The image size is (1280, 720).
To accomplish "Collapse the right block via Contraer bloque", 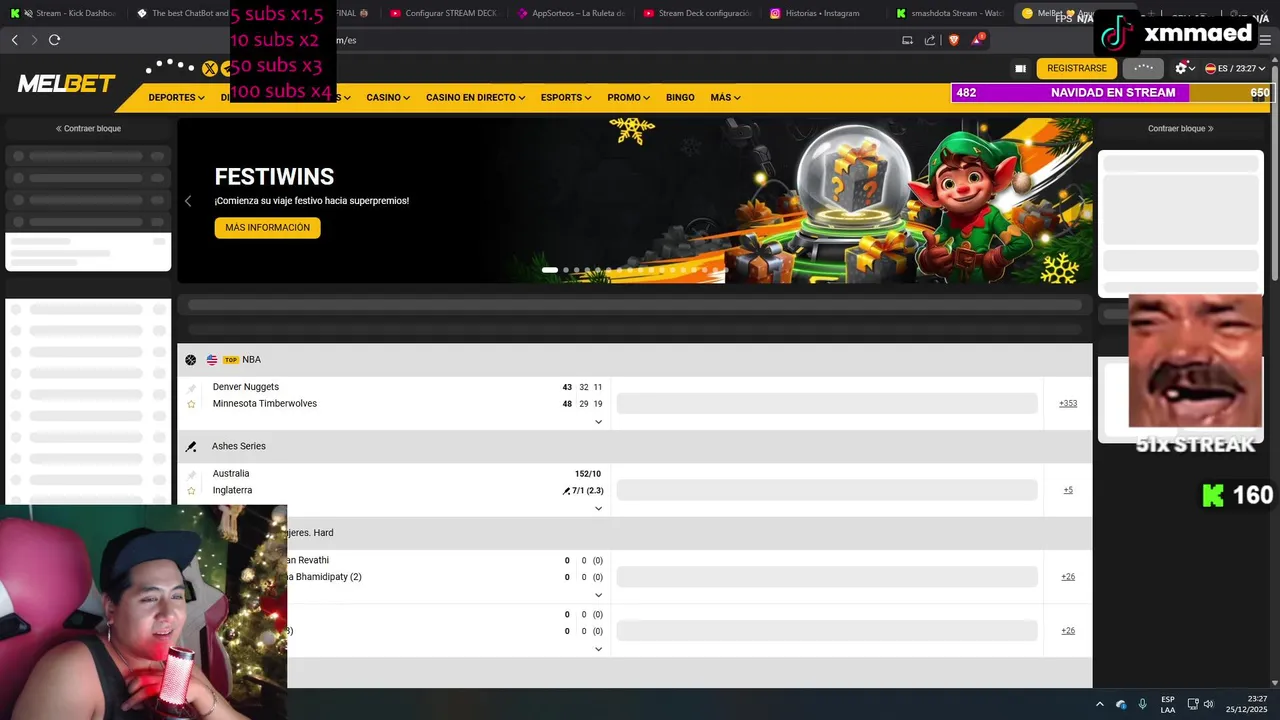I will [x=1181, y=129].
